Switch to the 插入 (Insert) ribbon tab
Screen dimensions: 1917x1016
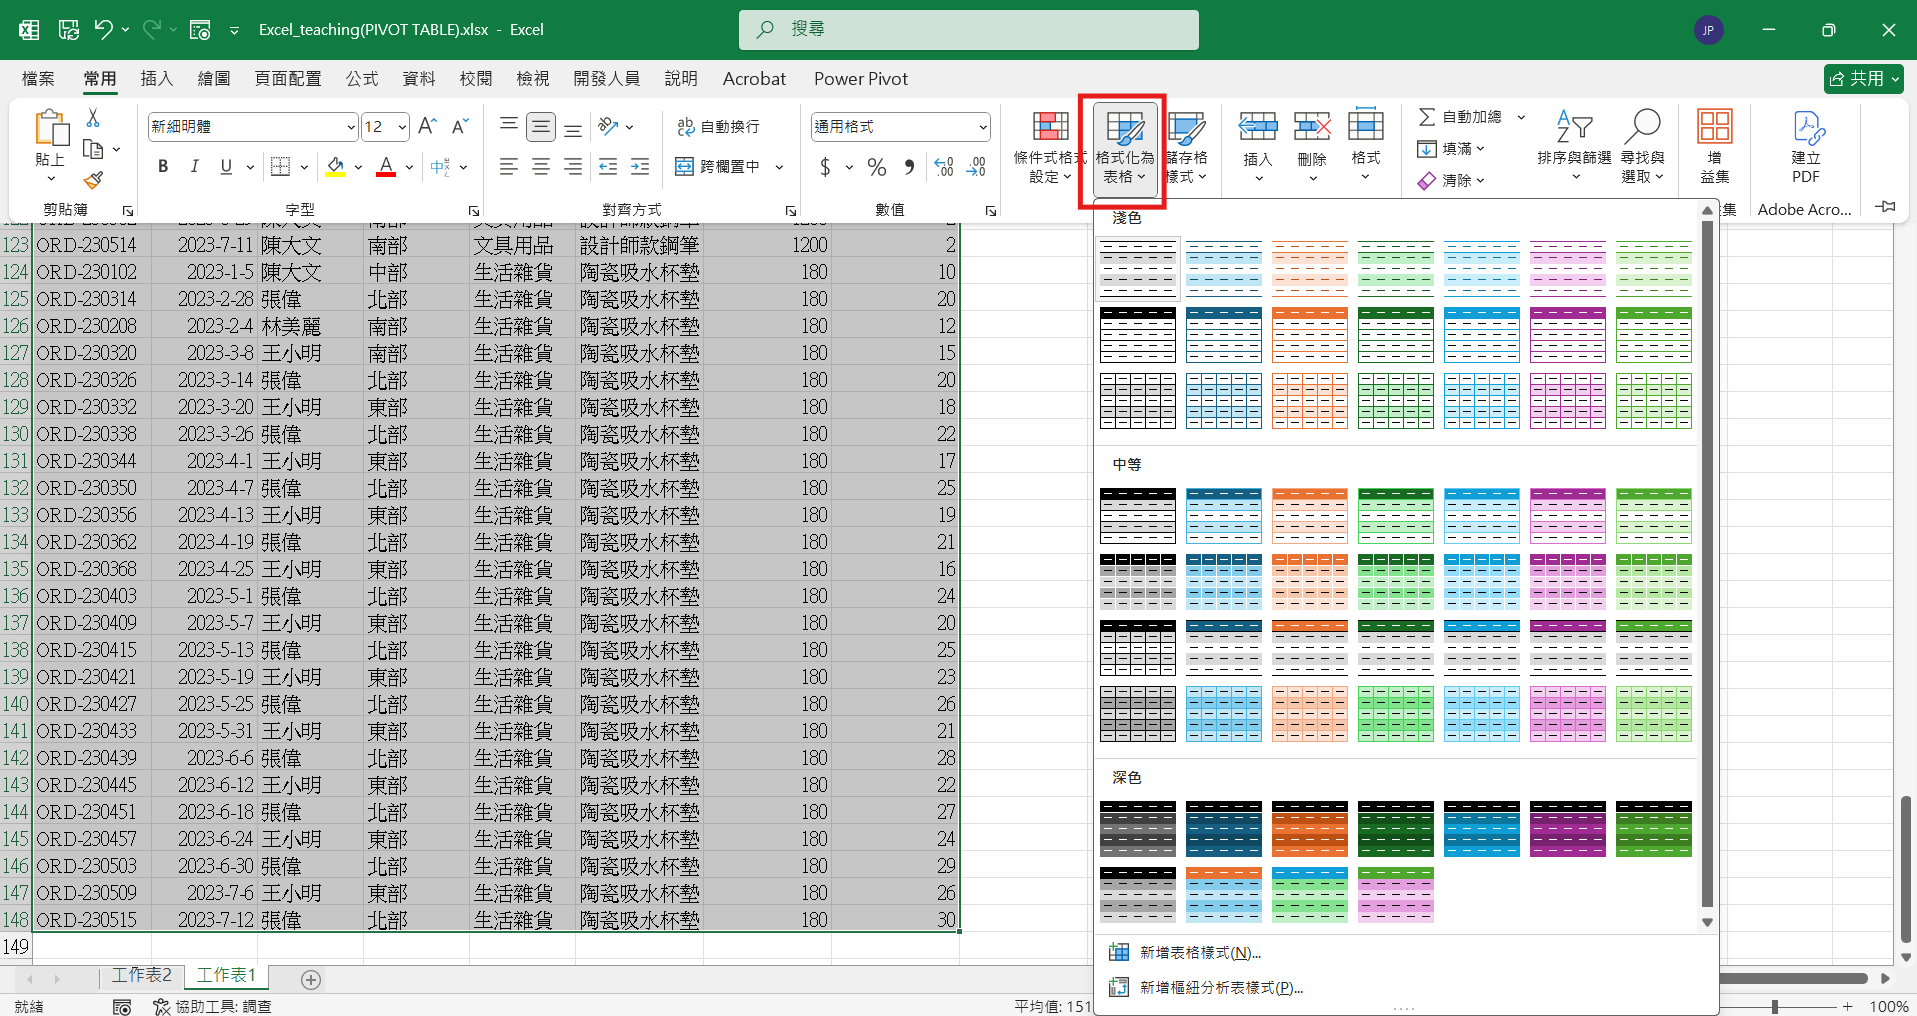(x=156, y=79)
